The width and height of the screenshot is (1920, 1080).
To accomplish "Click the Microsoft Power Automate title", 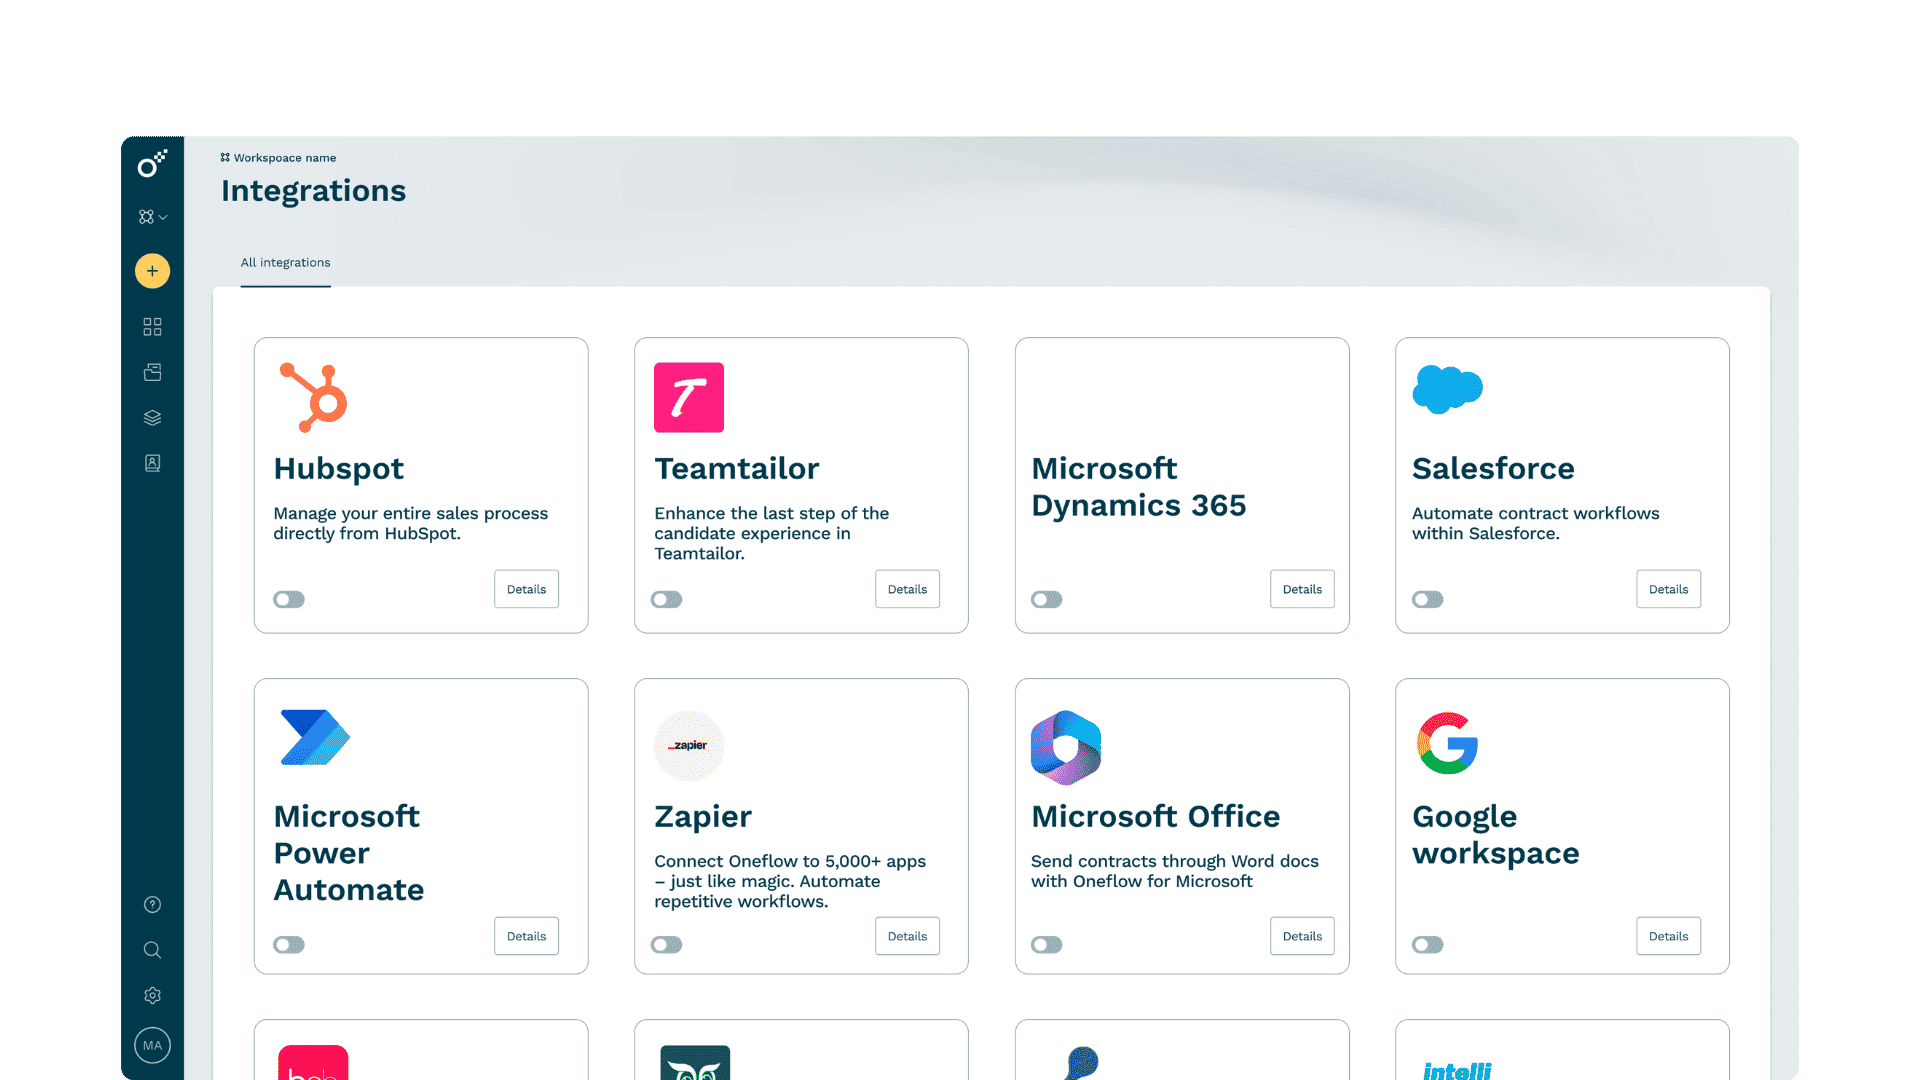I will click(x=349, y=853).
